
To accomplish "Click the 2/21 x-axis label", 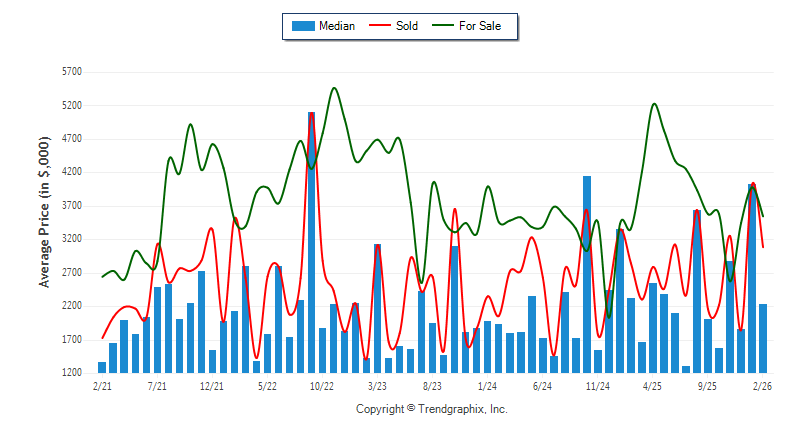I will pos(102,386).
